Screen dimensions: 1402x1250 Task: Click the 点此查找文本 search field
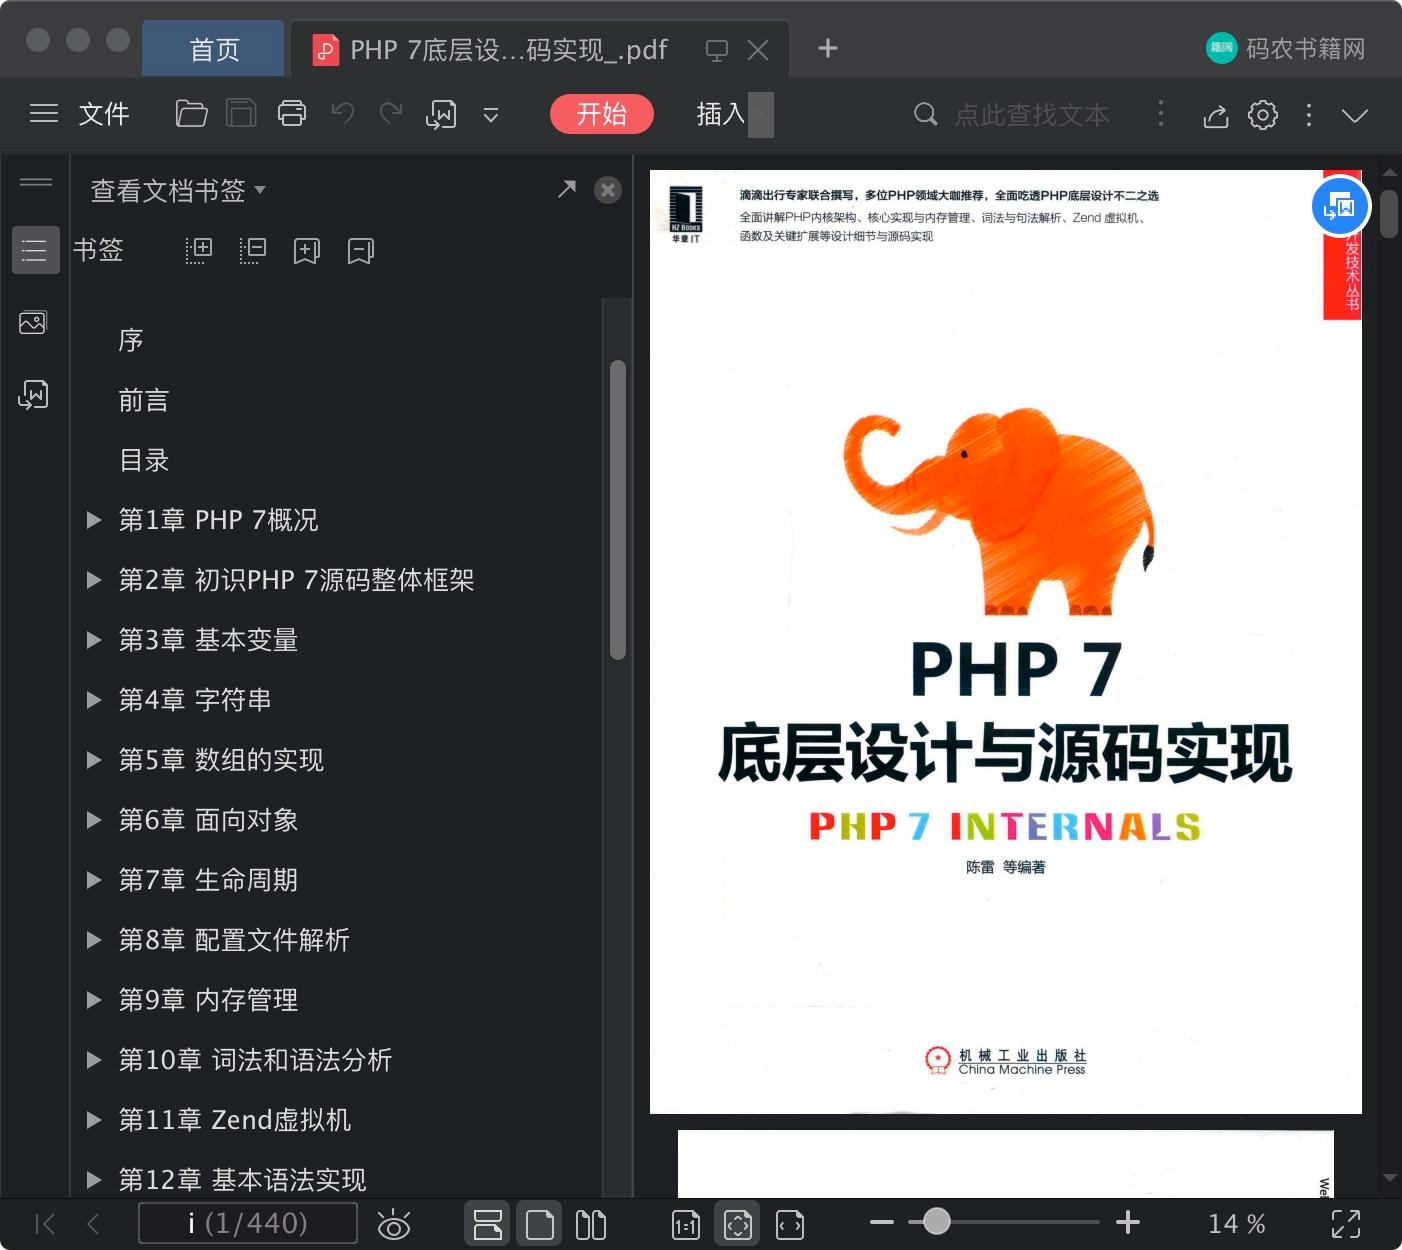pyautogui.click(x=1030, y=115)
